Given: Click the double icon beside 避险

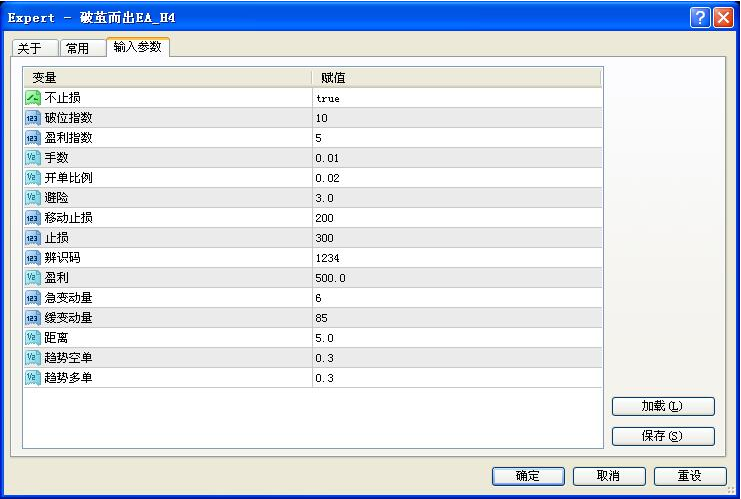Looking at the screenshot, I should [x=33, y=198].
